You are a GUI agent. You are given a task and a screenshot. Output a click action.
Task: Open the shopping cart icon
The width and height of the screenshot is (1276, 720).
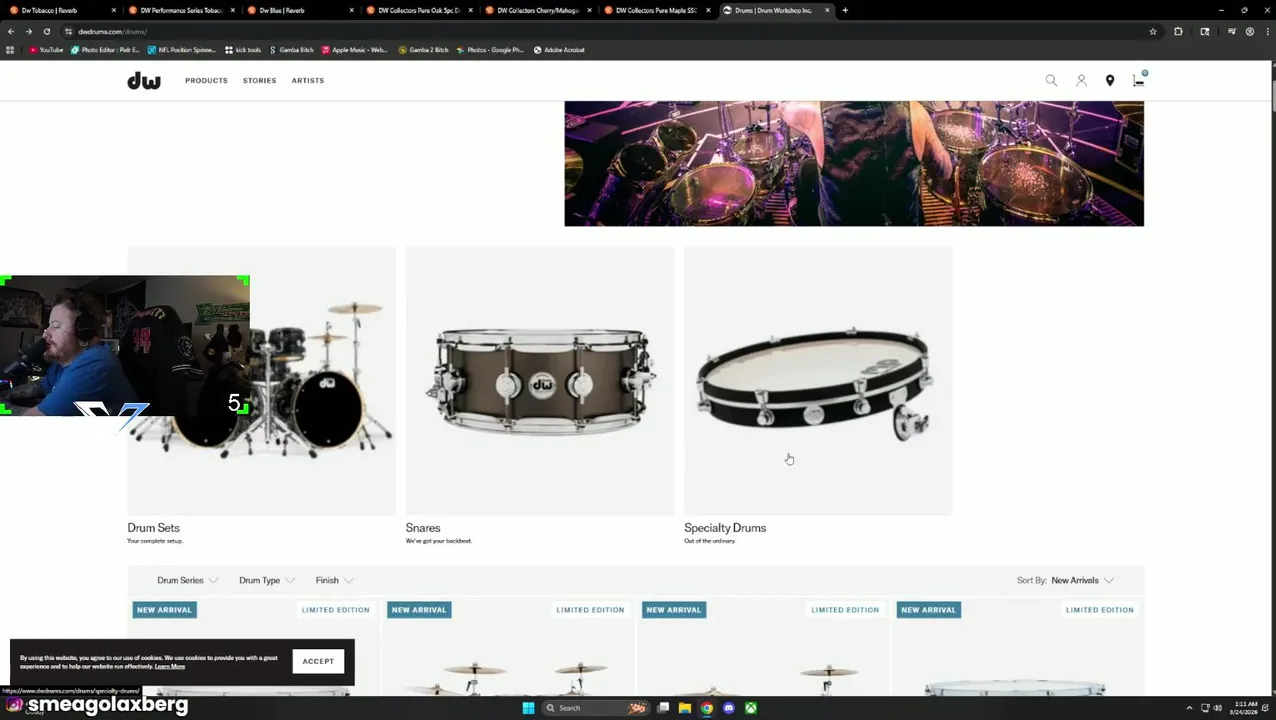(x=1139, y=80)
